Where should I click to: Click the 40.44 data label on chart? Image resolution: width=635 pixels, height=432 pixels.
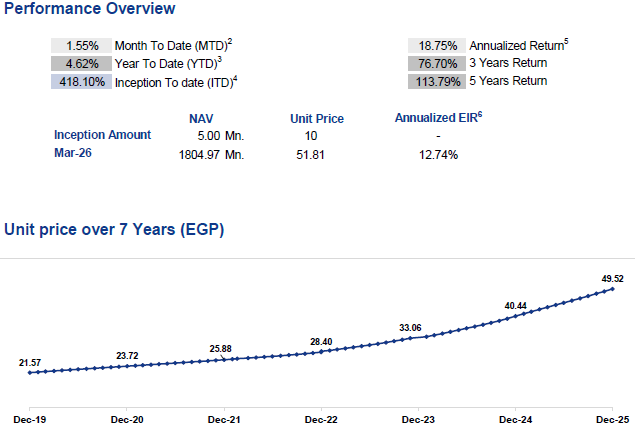[516, 306]
